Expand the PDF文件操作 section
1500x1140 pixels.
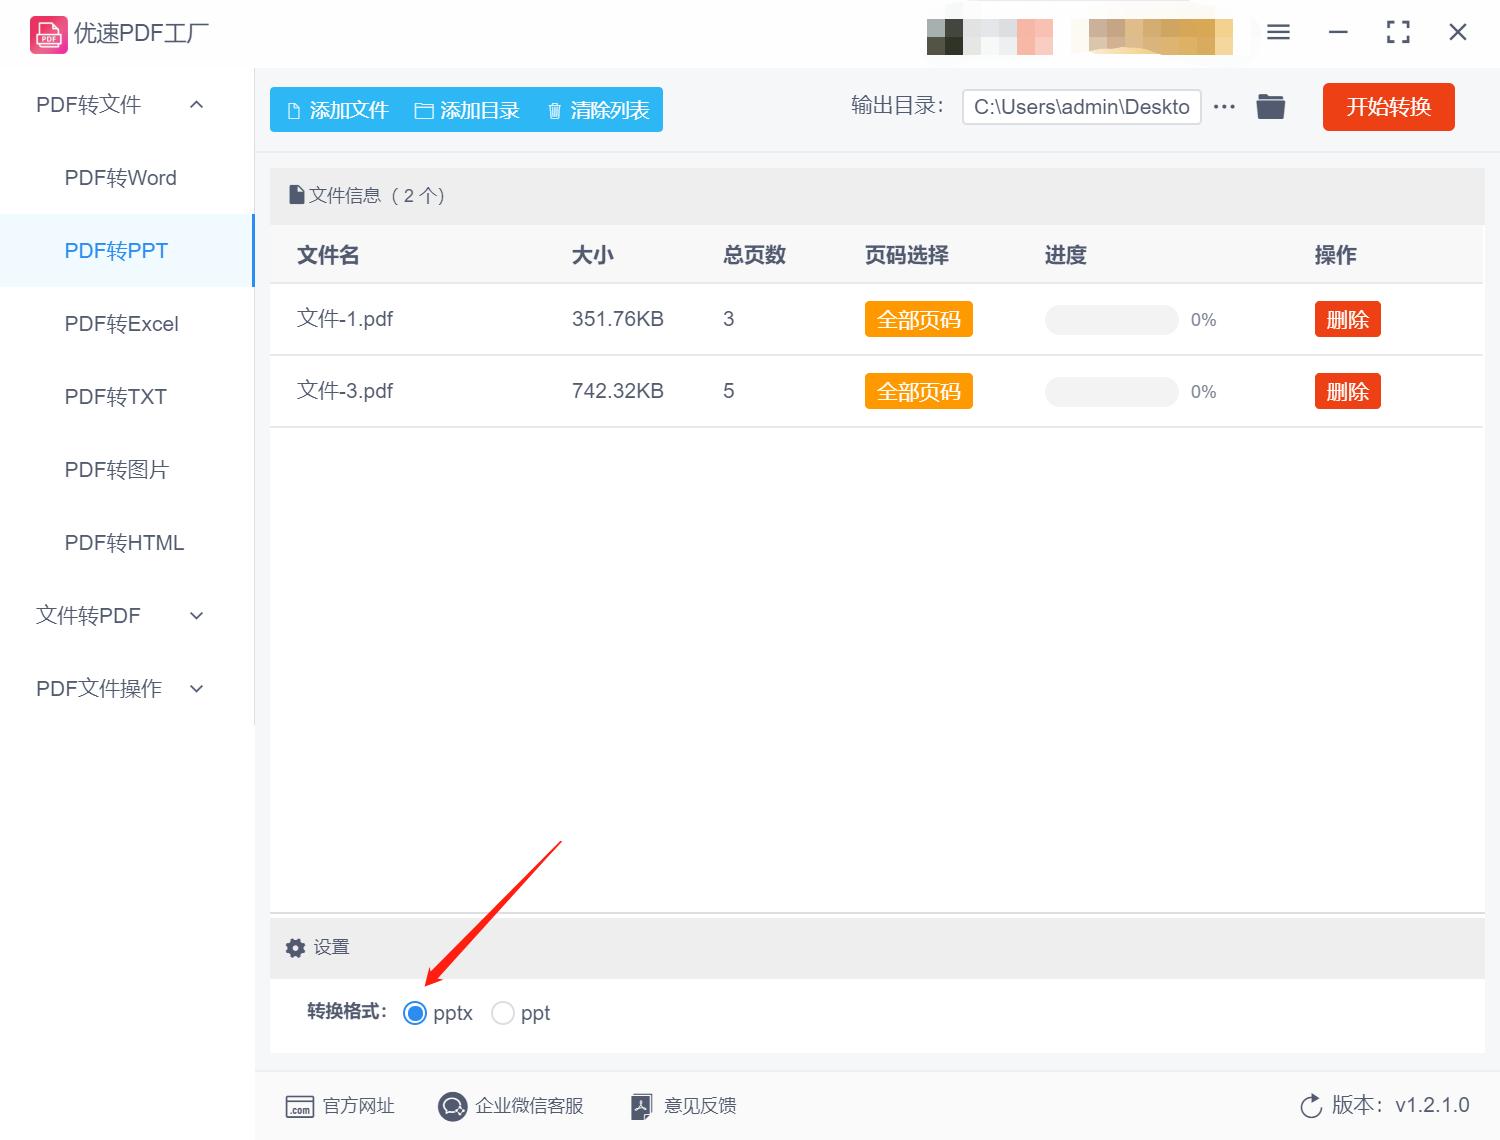point(196,688)
